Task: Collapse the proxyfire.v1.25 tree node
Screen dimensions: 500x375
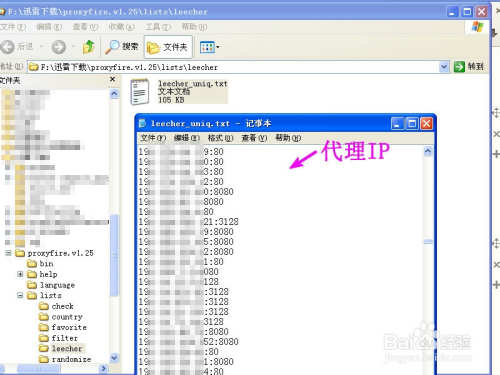Action: click(x=8, y=253)
